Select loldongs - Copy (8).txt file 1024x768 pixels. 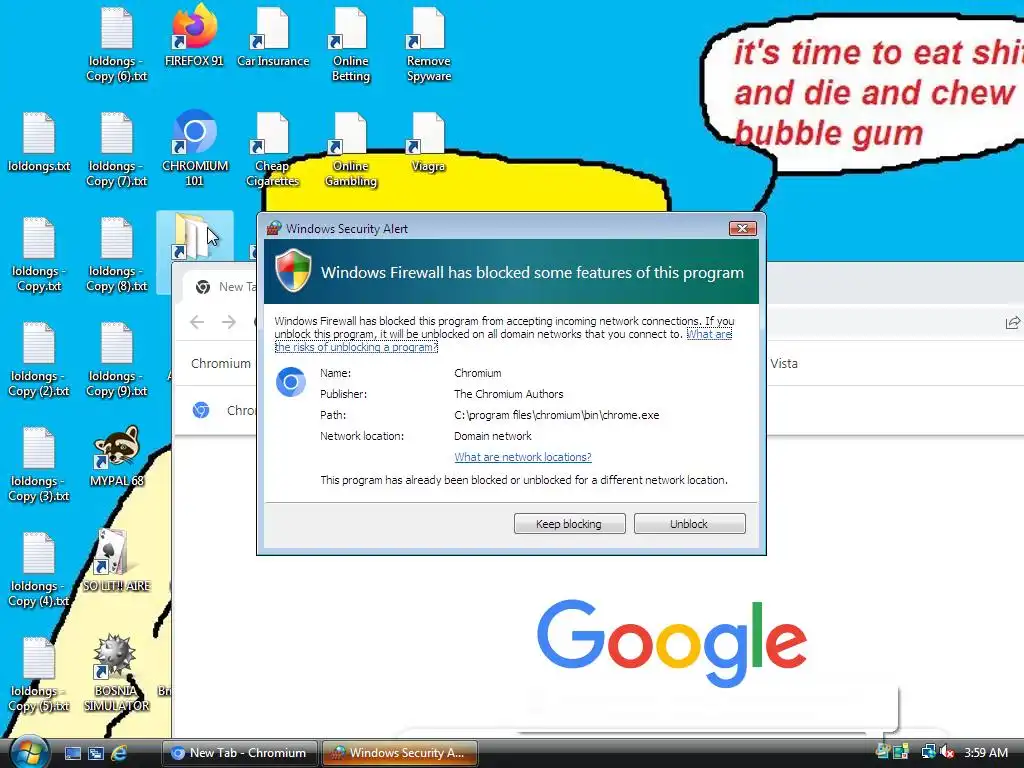pyautogui.click(x=117, y=254)
